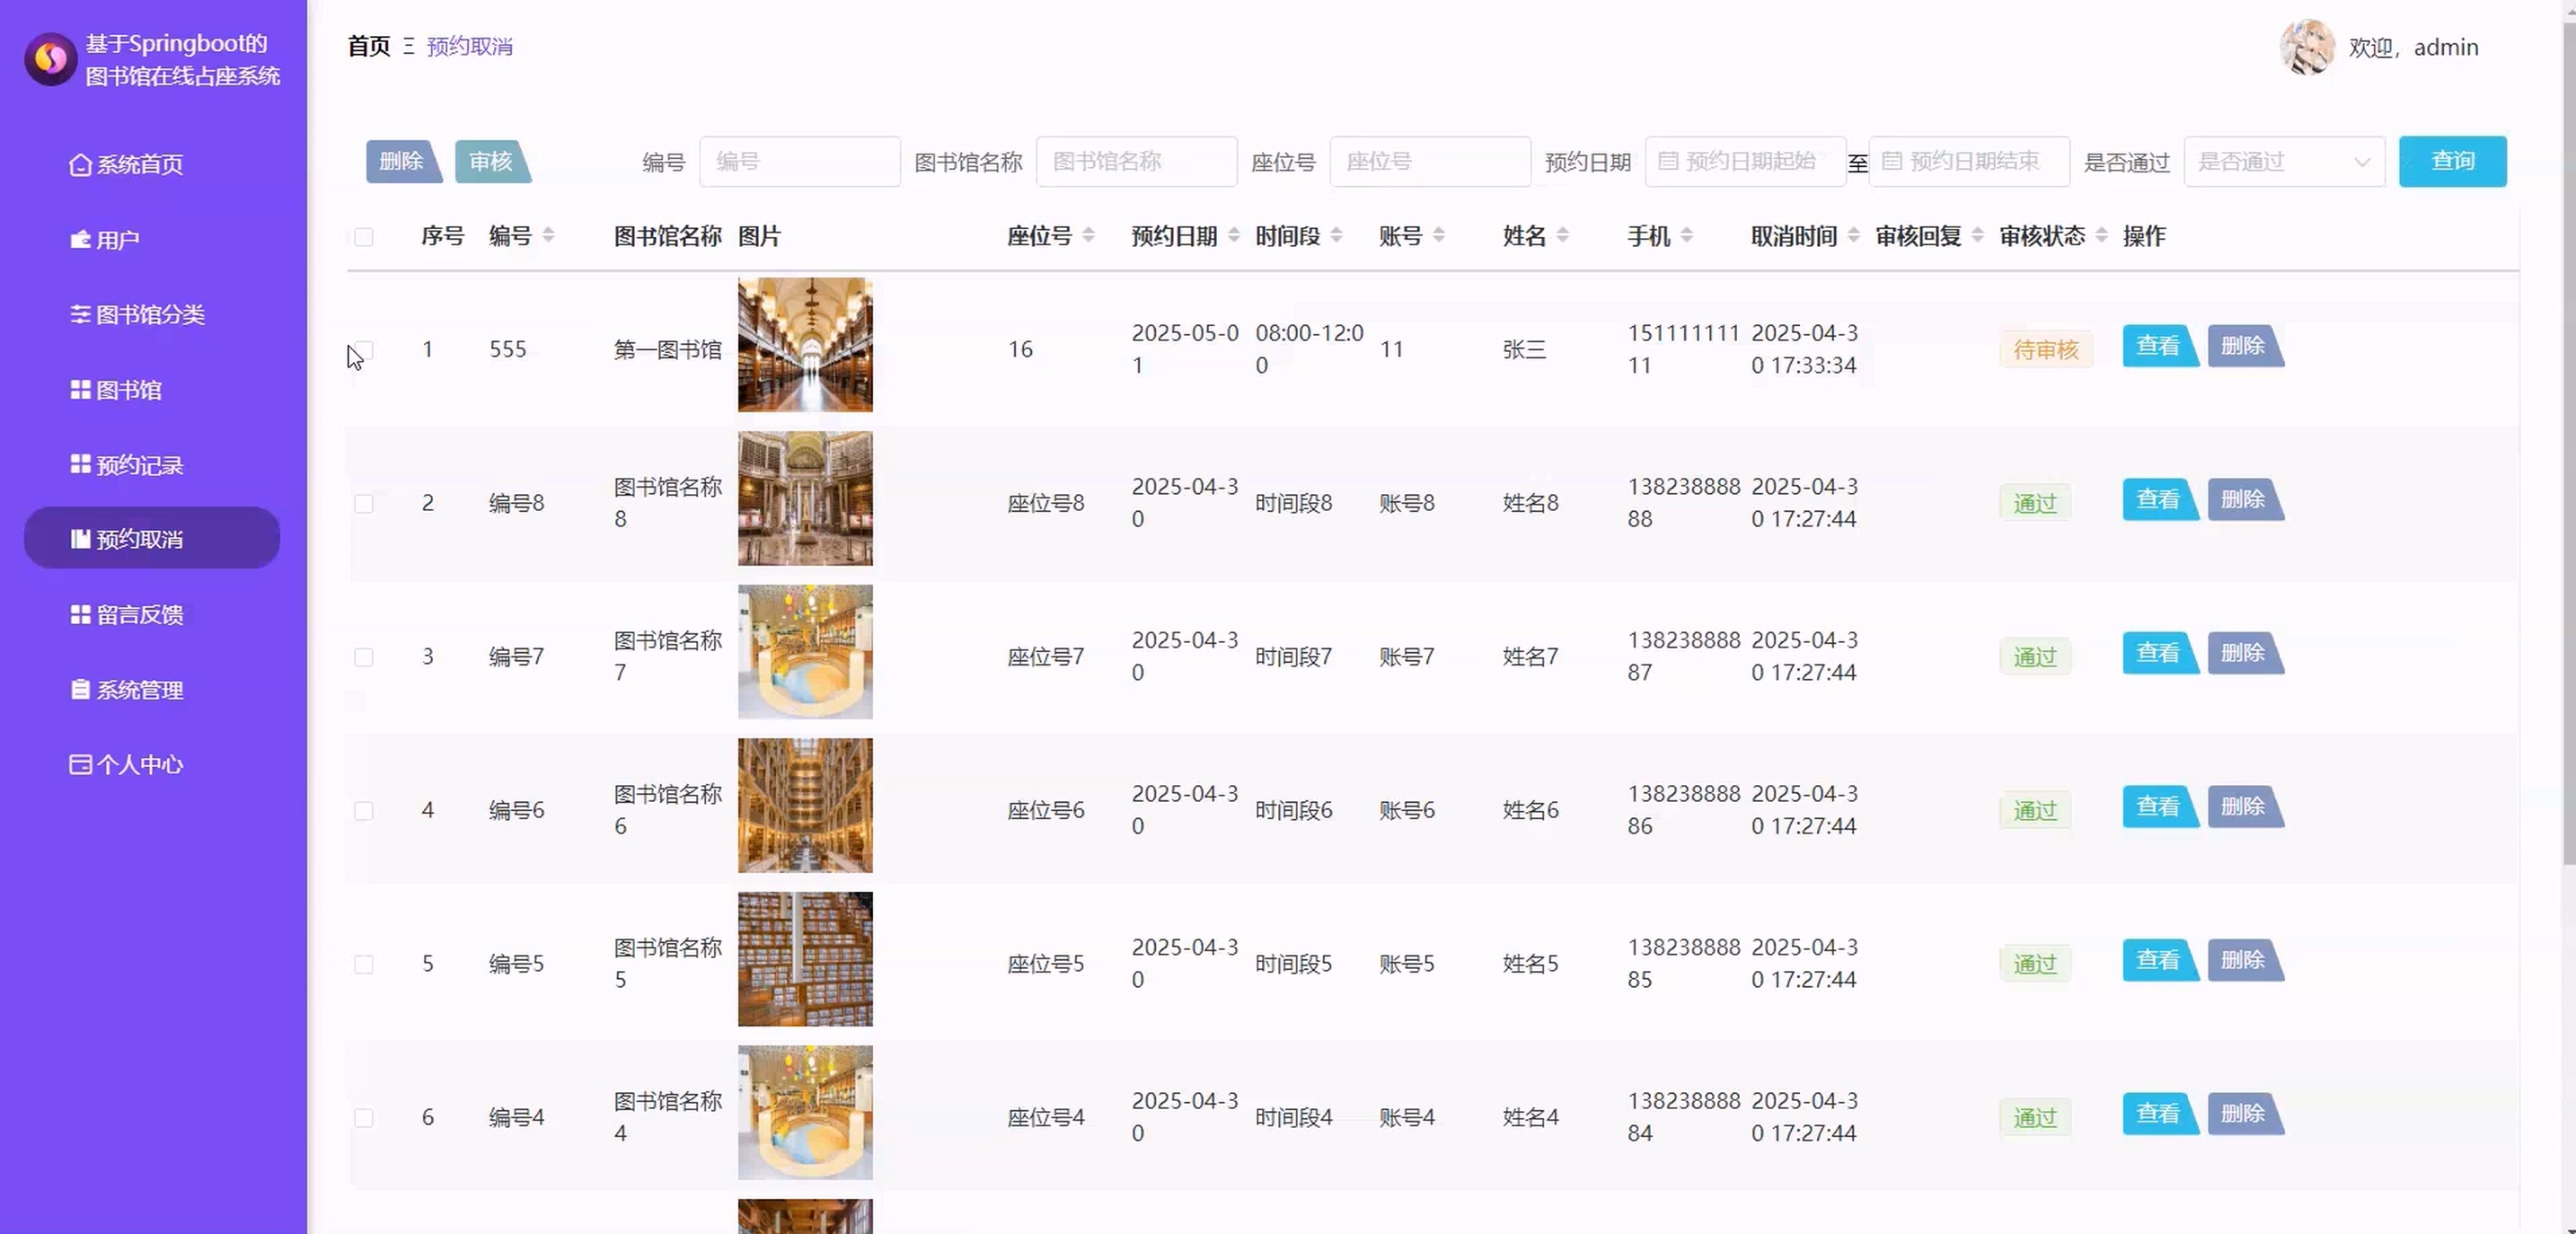Click the 用户 sidebar icon
The image size is (2576, 1234).
point(80,240)
